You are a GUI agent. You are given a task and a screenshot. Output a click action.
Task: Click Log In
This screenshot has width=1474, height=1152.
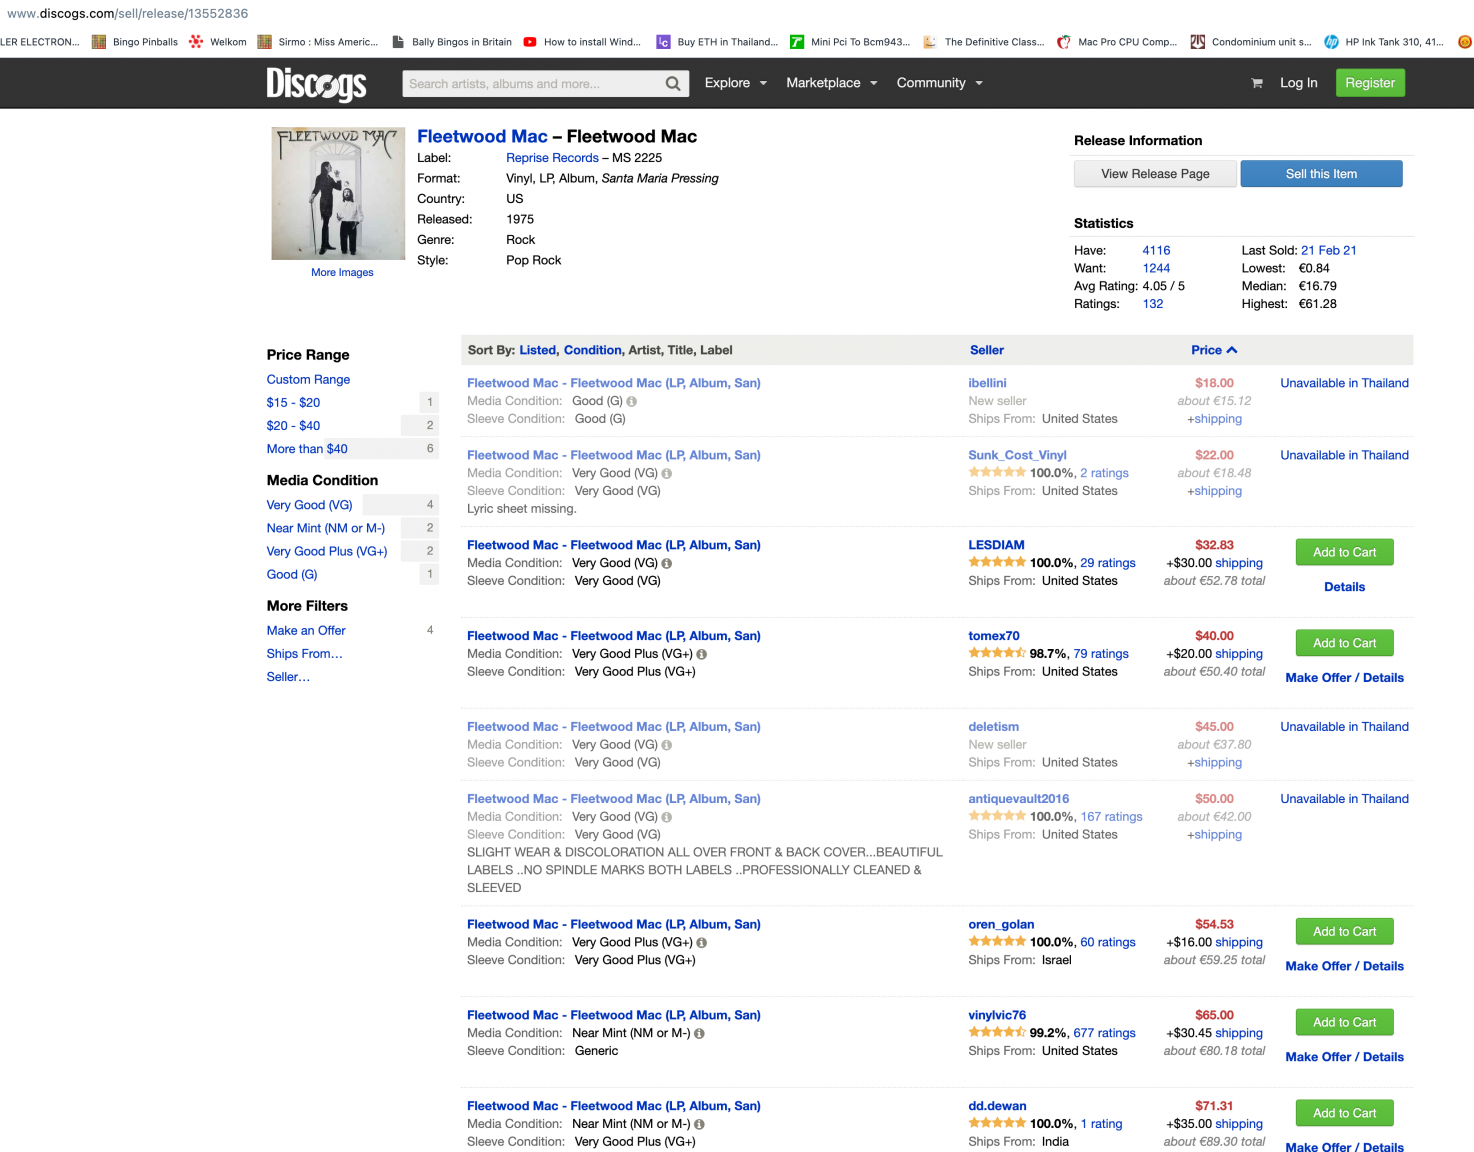pos(1298,83)
